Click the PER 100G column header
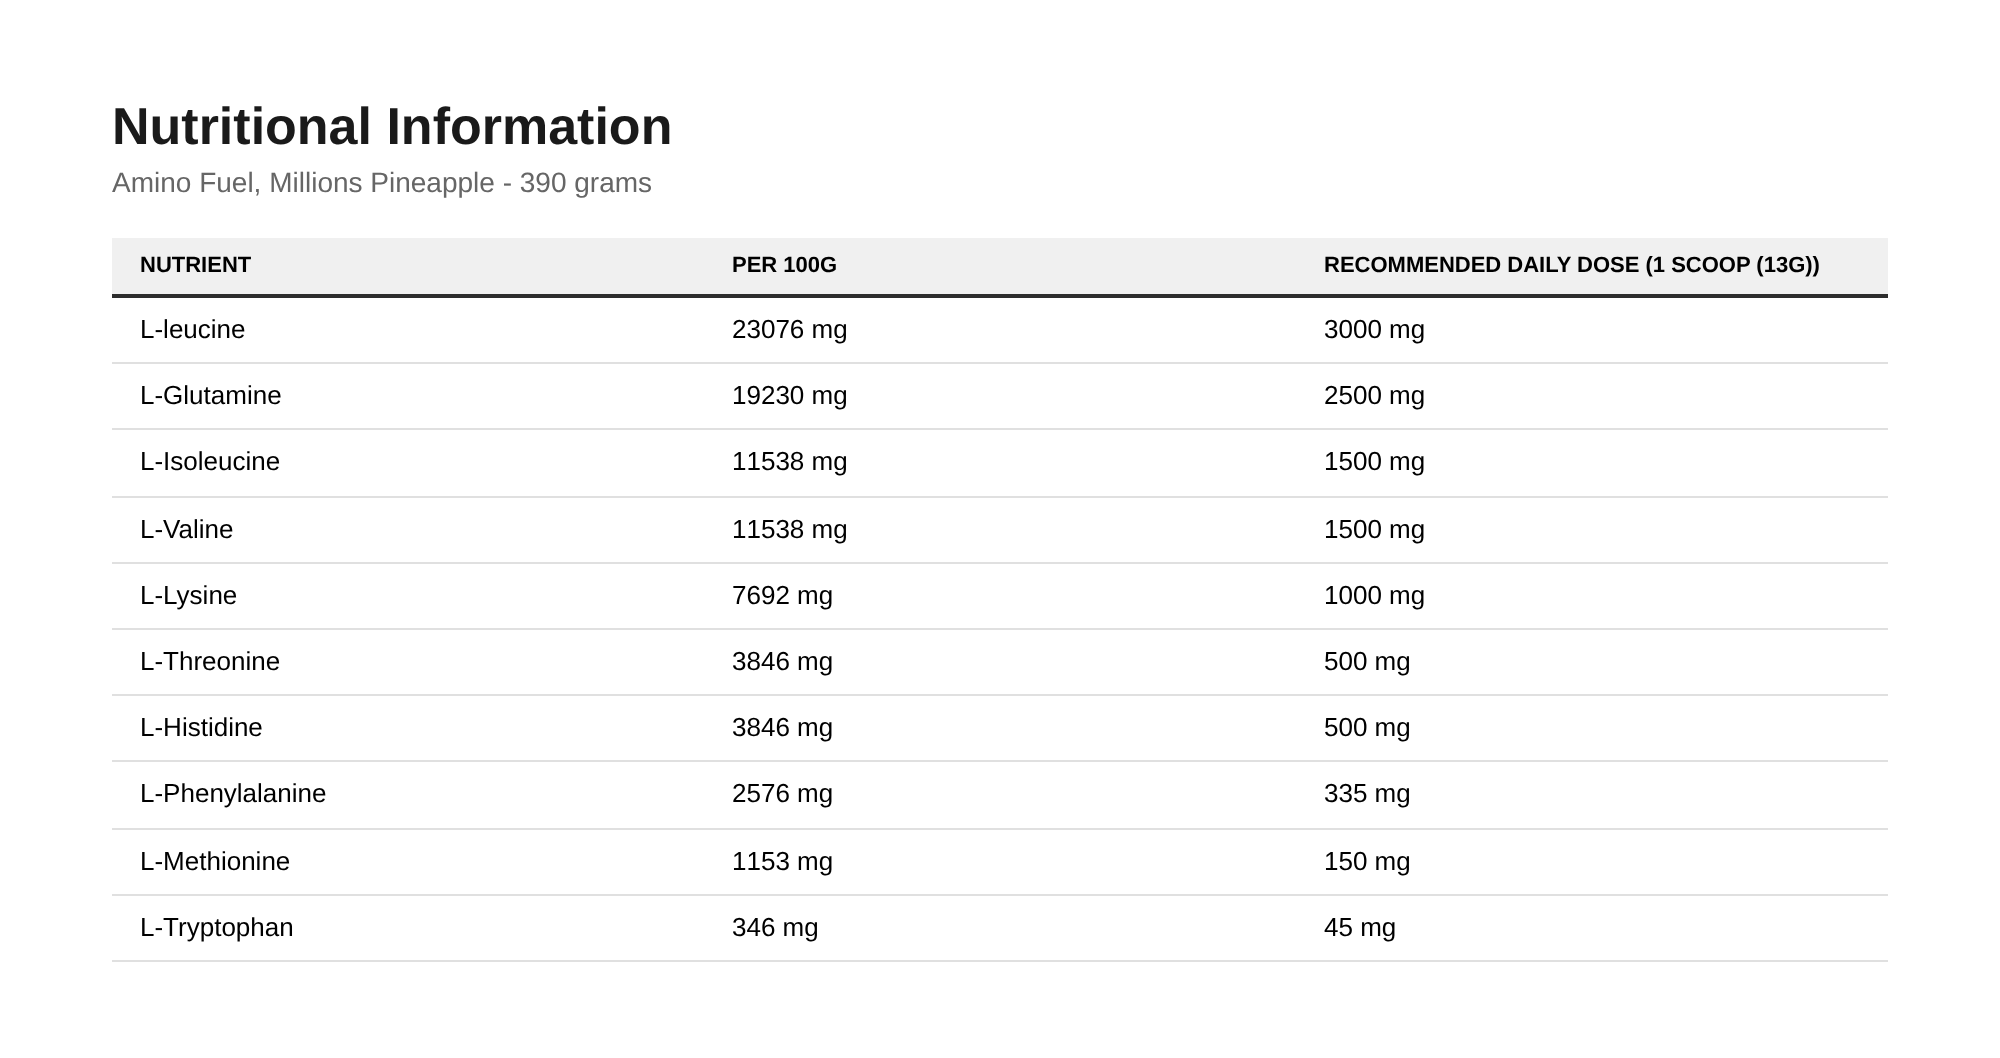This screenshot has width=2000, height=1058. click(784, 265)
